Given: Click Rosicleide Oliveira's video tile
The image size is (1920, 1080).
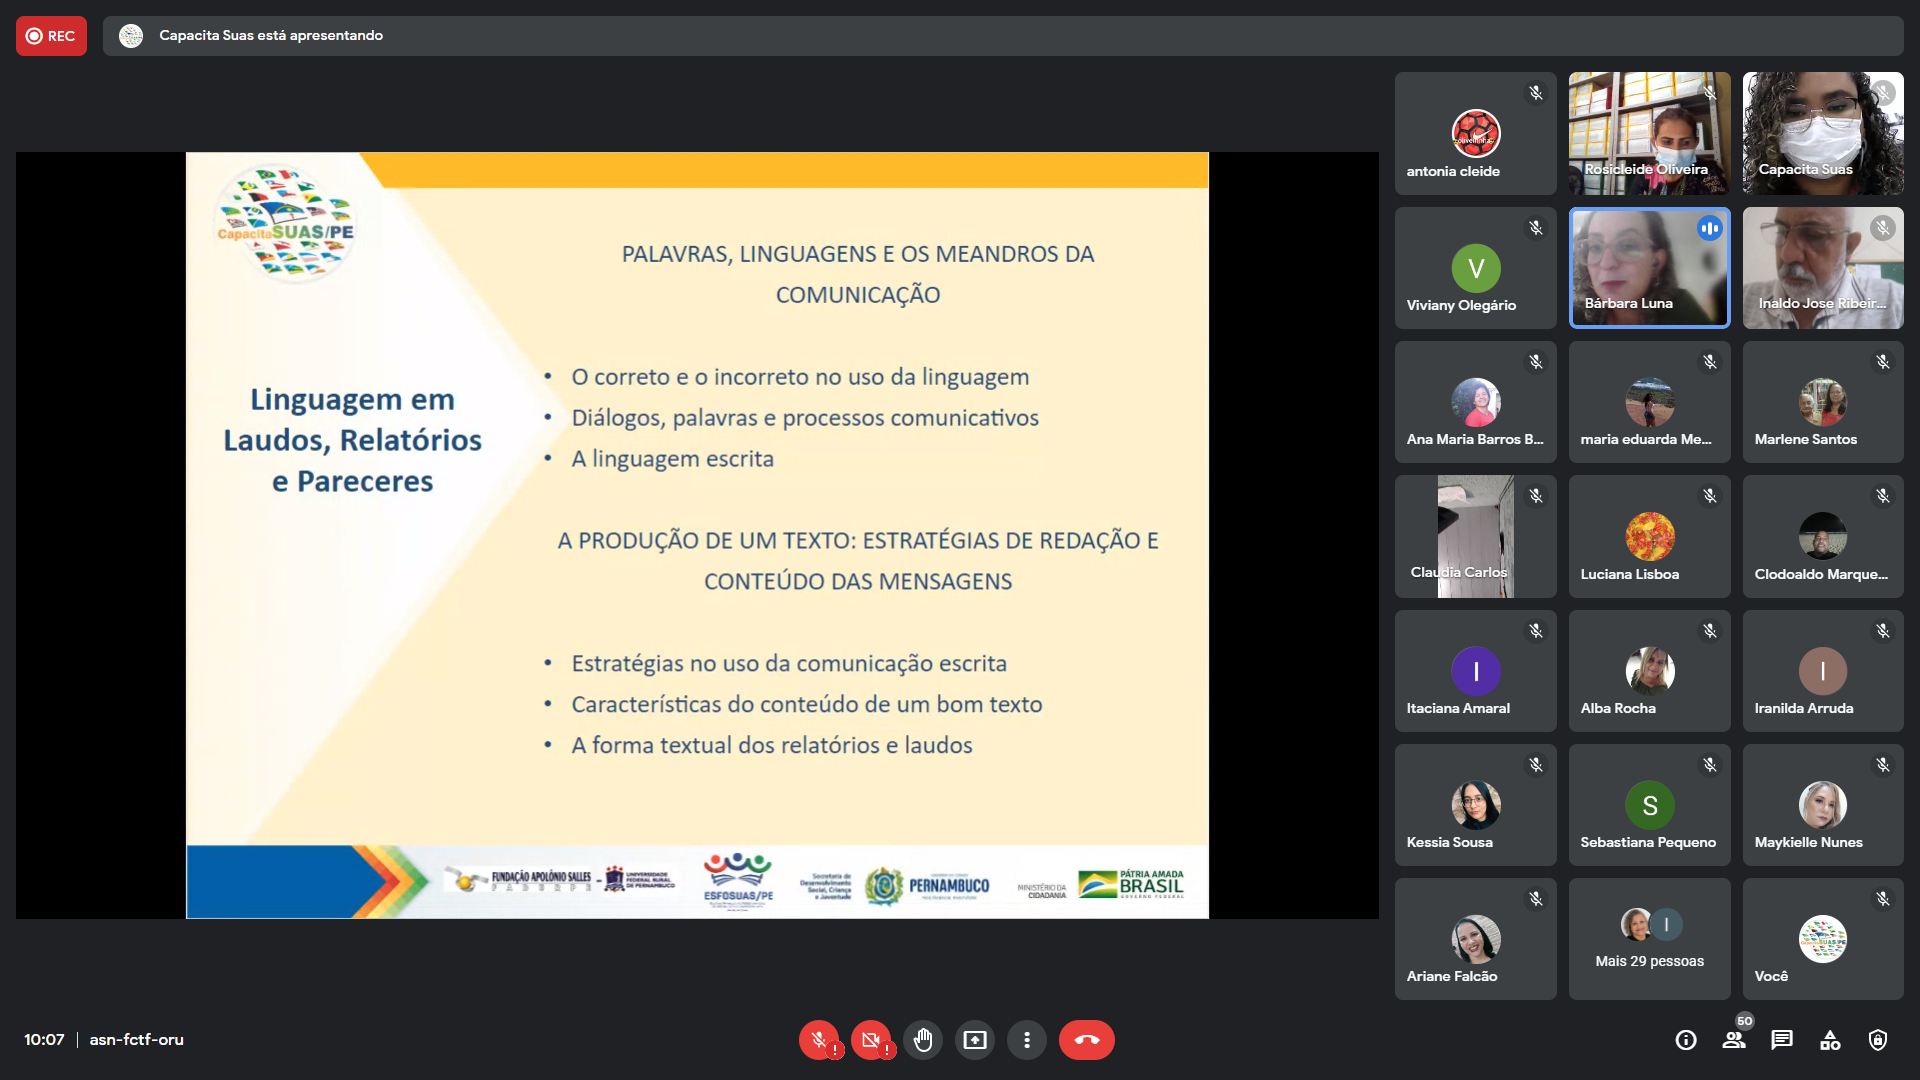Looking at the screenshot, I should [x=1649, y=133].
